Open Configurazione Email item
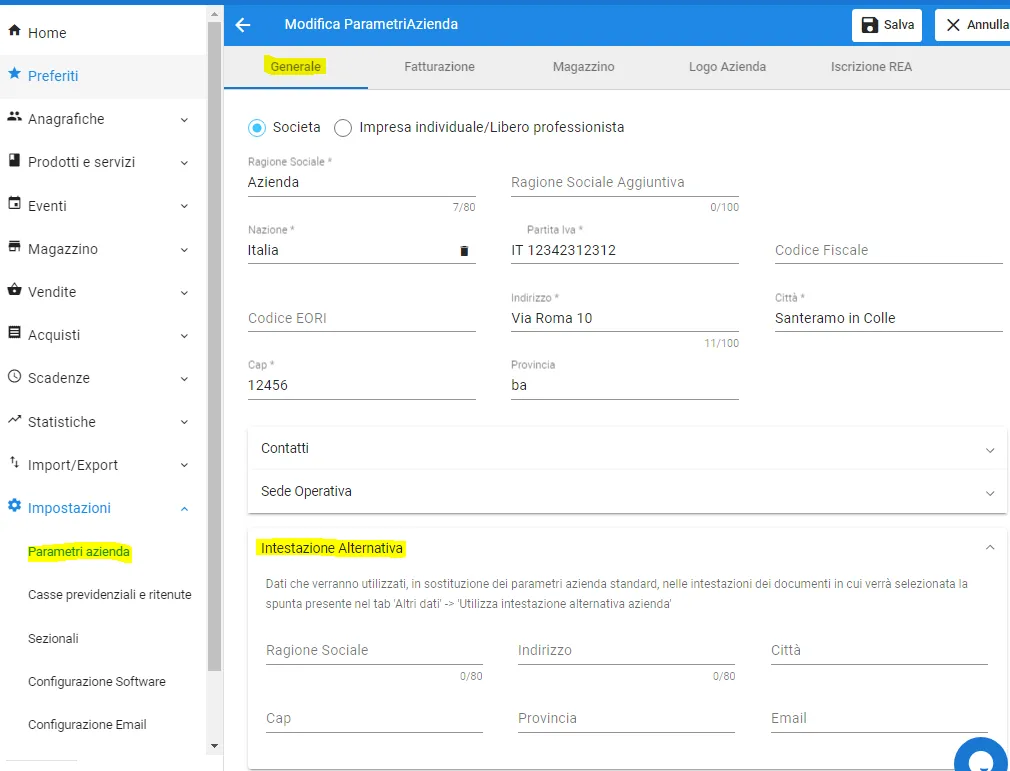1010x771 pixels. click(87, 725)
